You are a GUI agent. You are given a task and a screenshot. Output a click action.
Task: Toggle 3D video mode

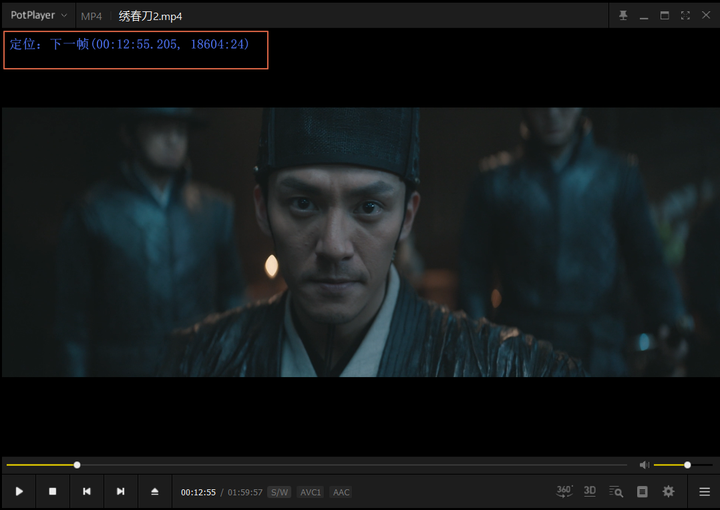pyautogui.click(x=590, y=491)
